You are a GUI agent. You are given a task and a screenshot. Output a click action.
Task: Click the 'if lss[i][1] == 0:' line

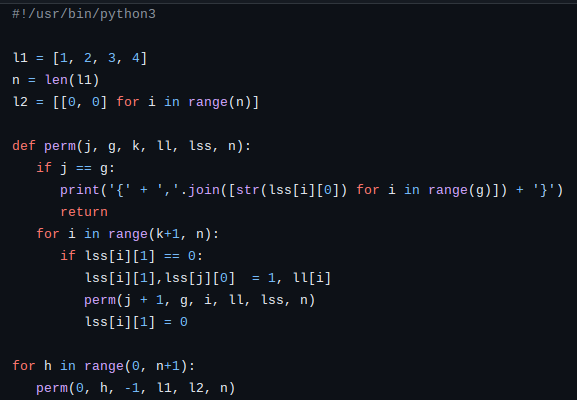[132, 256]
